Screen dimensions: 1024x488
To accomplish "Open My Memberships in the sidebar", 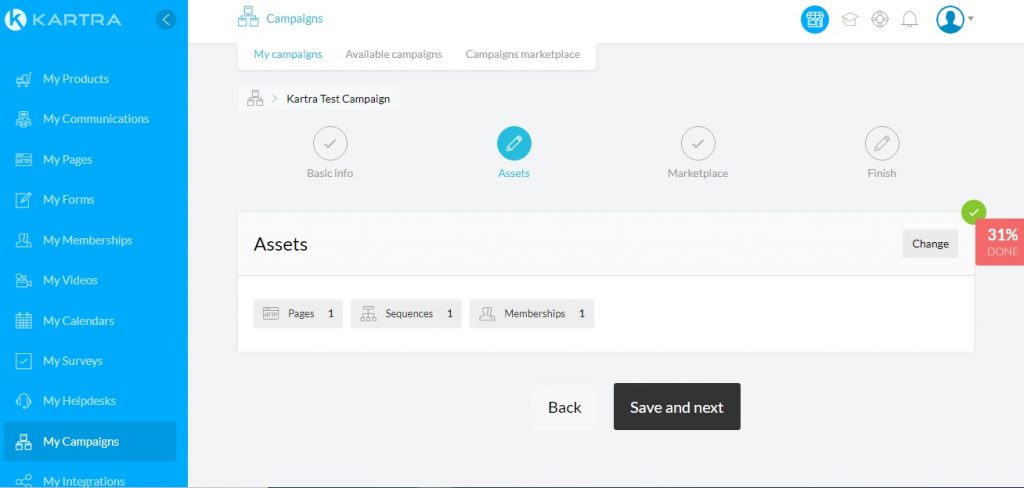I will point(87,240).
